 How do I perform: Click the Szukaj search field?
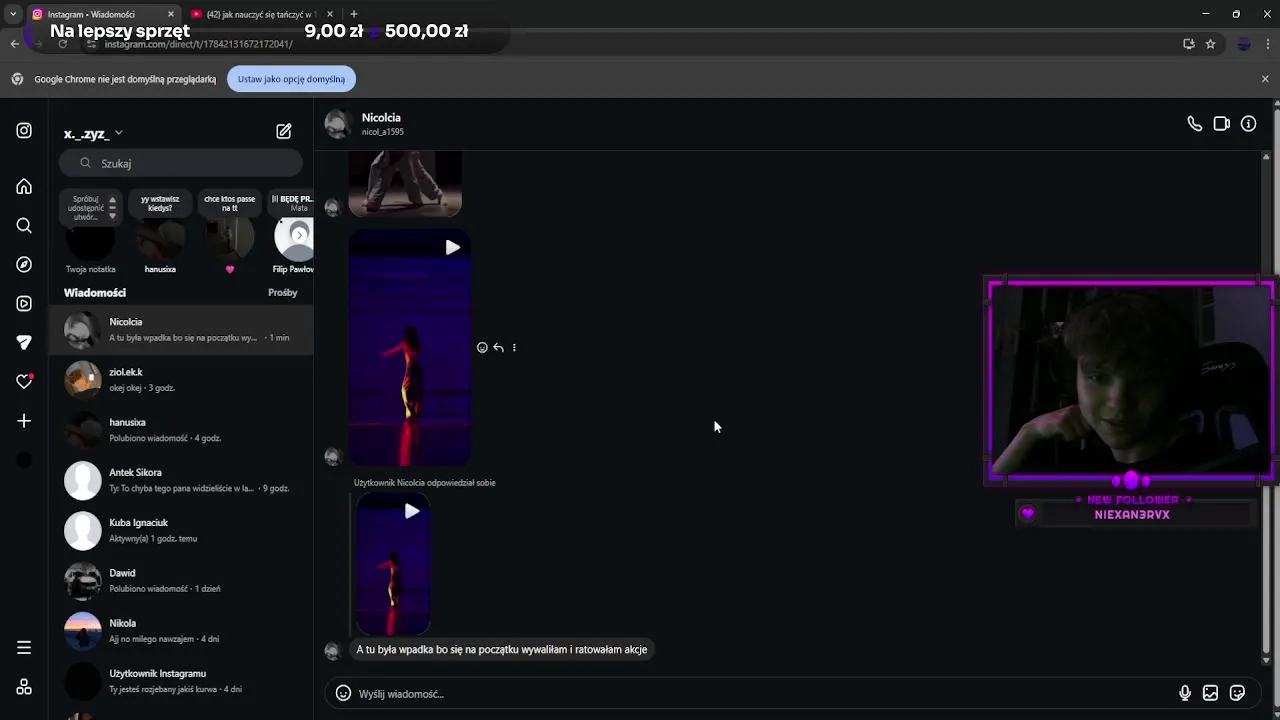(180, 163)
